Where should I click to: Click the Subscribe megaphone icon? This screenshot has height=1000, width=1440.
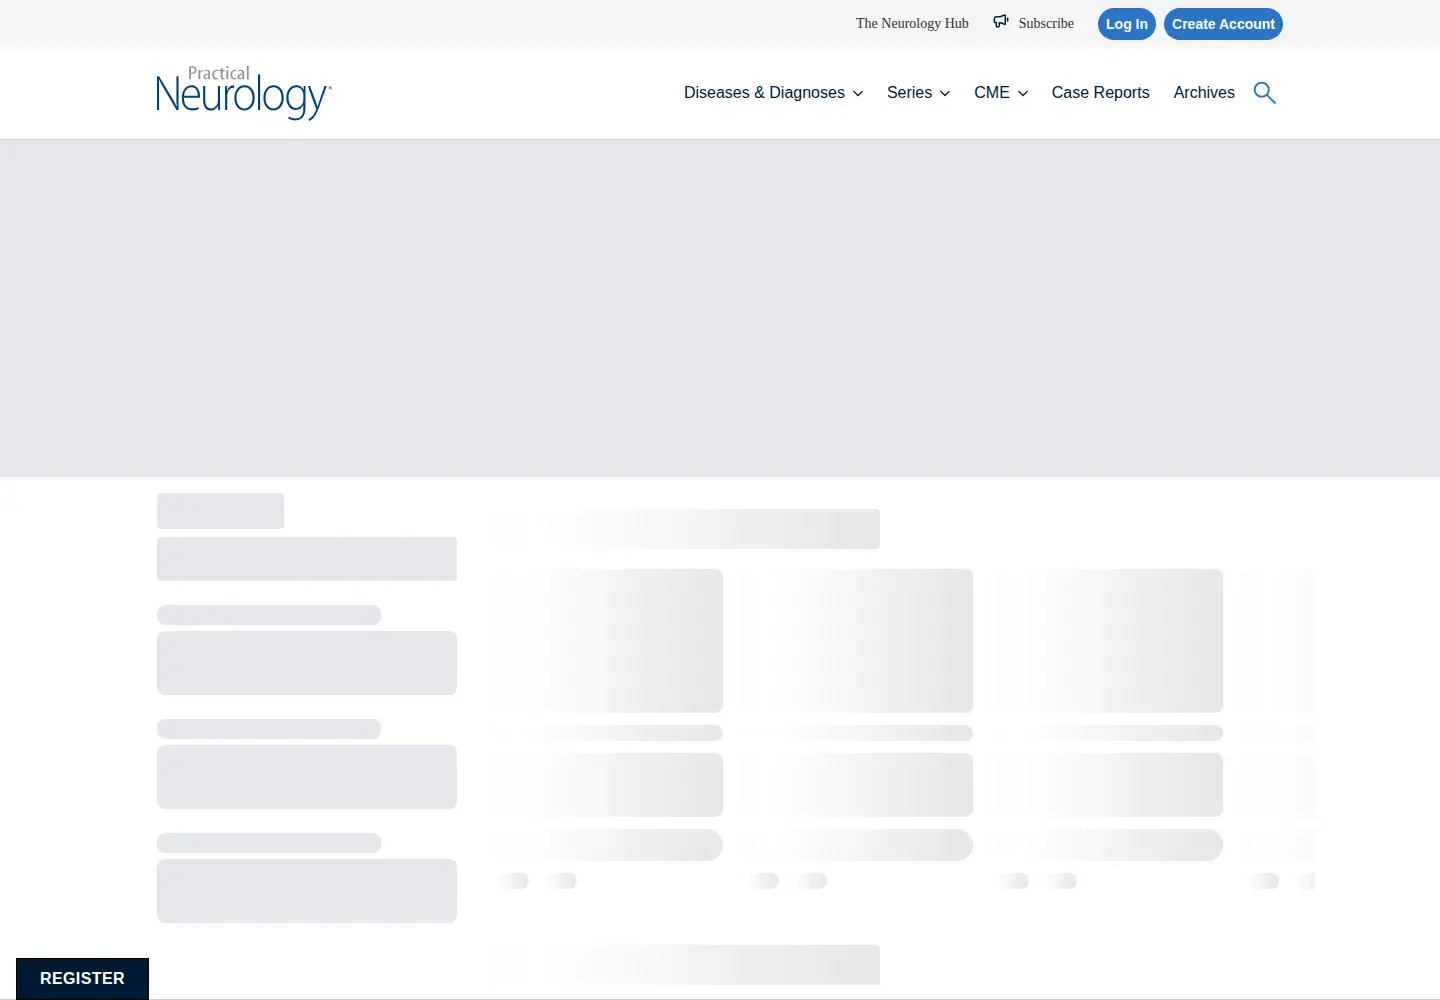pos(1001,21)
